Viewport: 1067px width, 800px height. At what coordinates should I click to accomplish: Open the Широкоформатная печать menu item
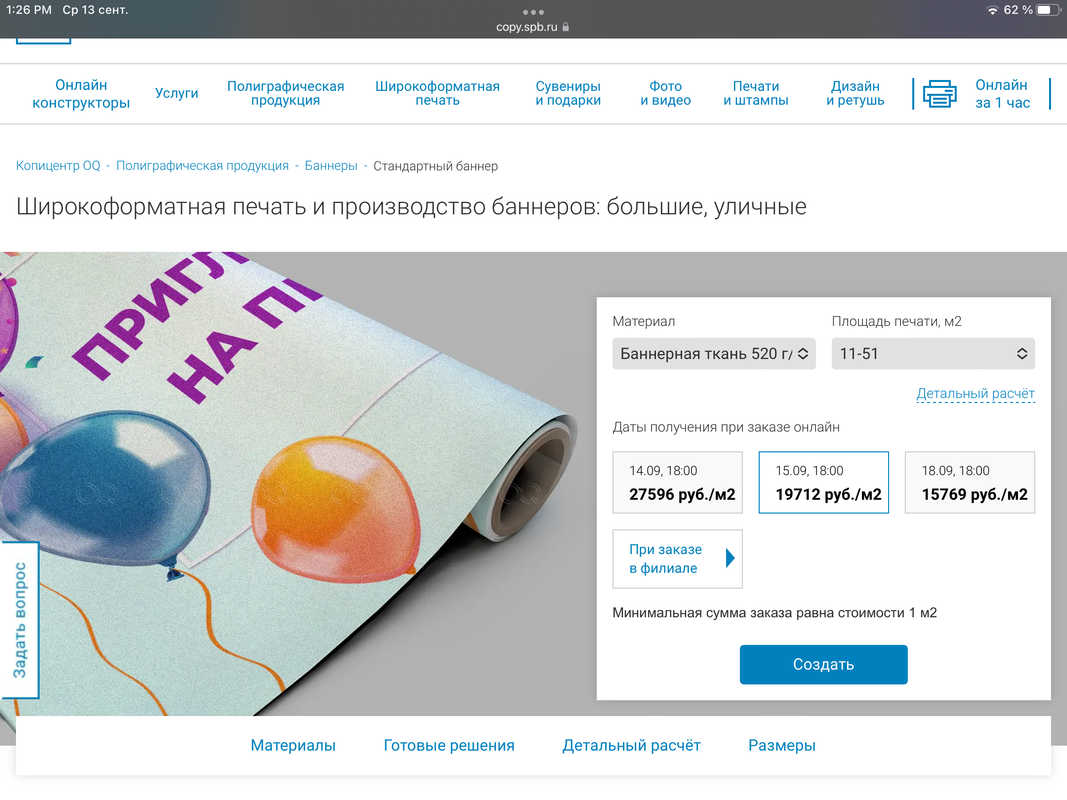pos(438,93)
